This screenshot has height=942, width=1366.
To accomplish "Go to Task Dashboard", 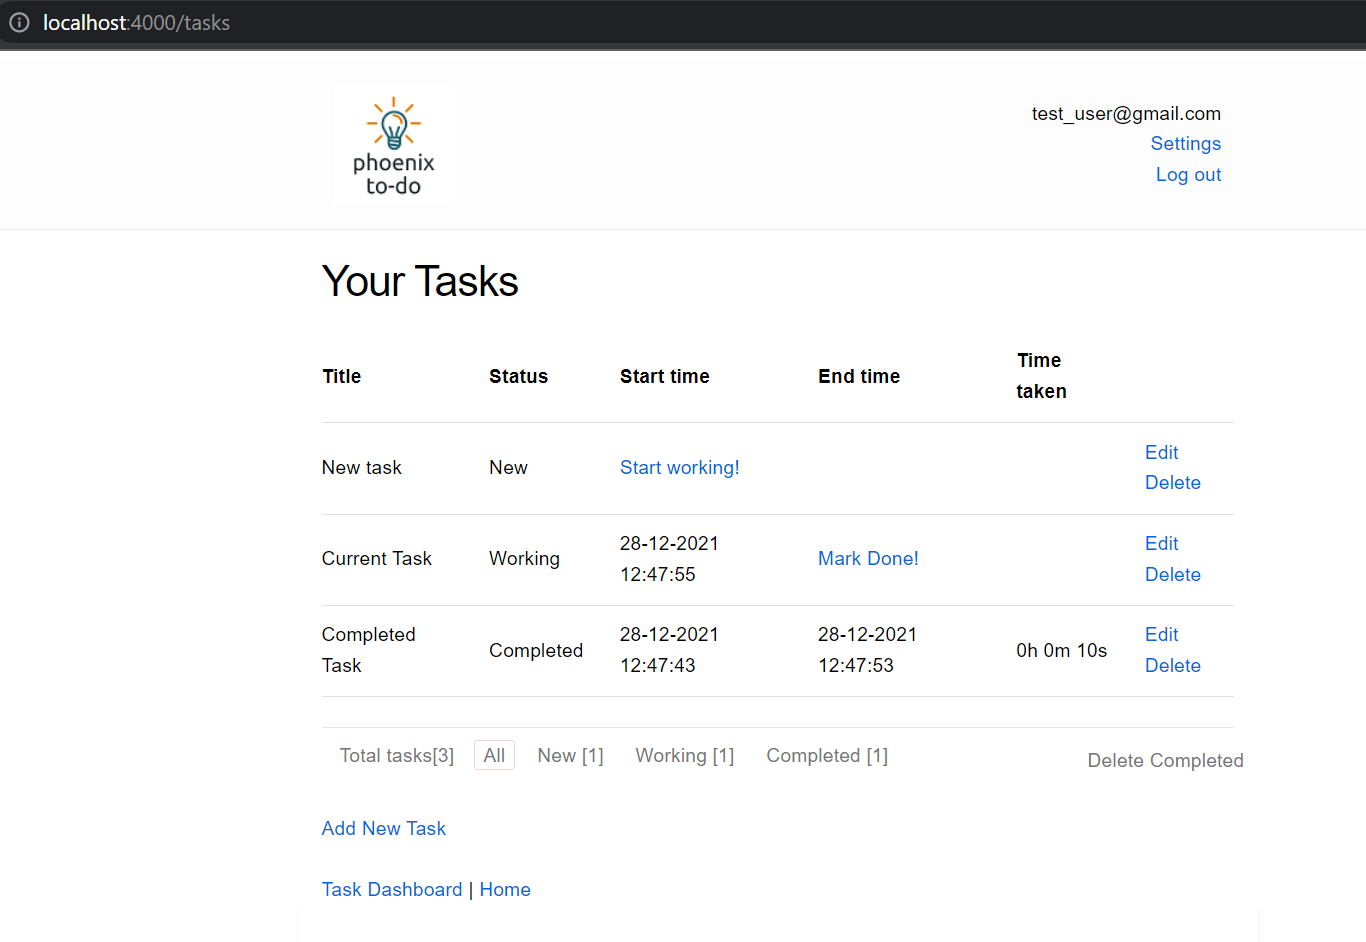I will [391, 889].
